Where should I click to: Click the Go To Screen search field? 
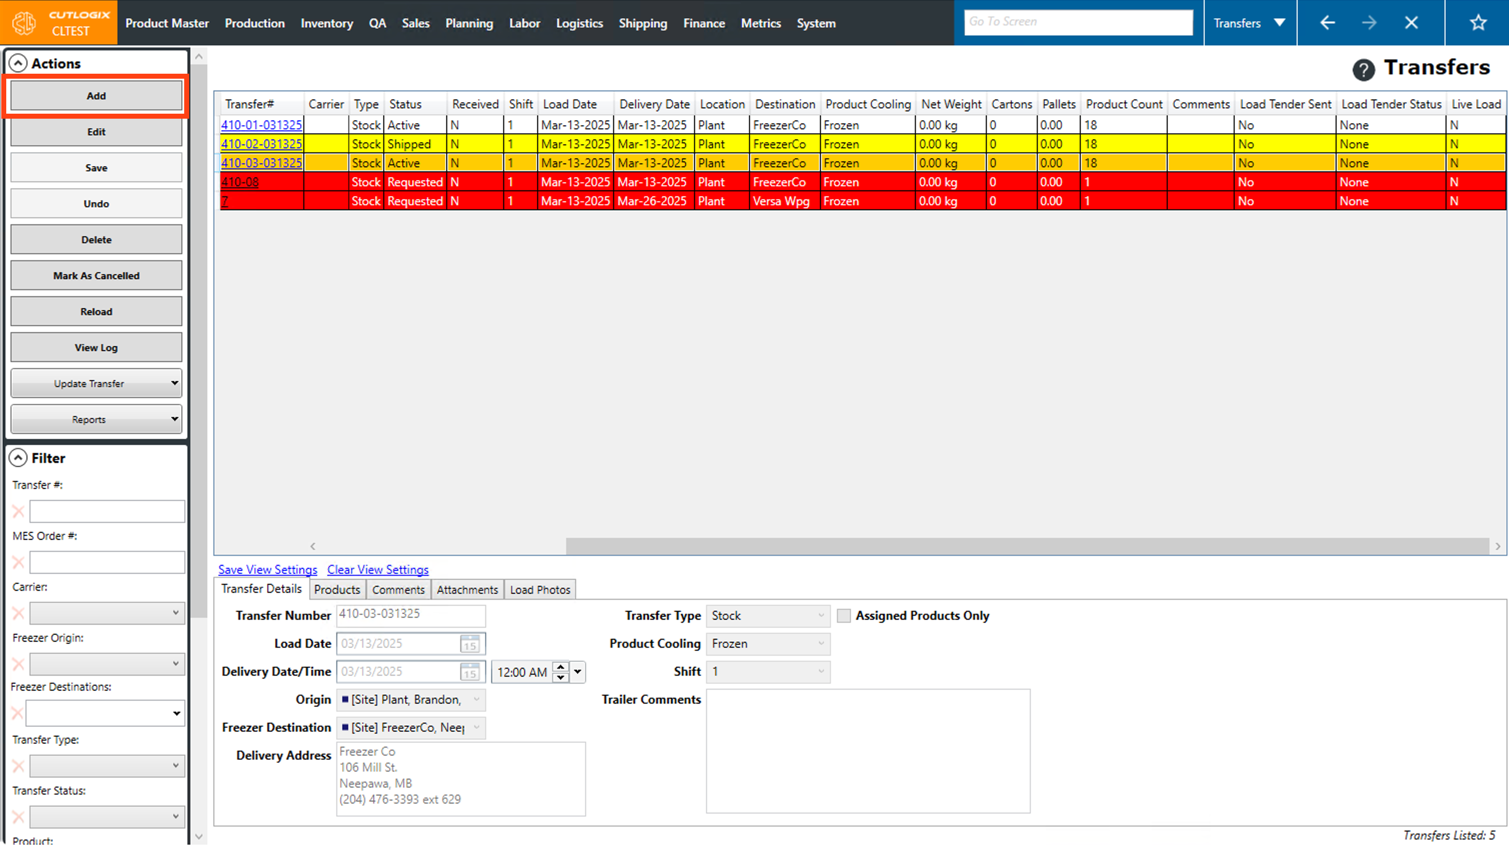(x=1078, y=22)
